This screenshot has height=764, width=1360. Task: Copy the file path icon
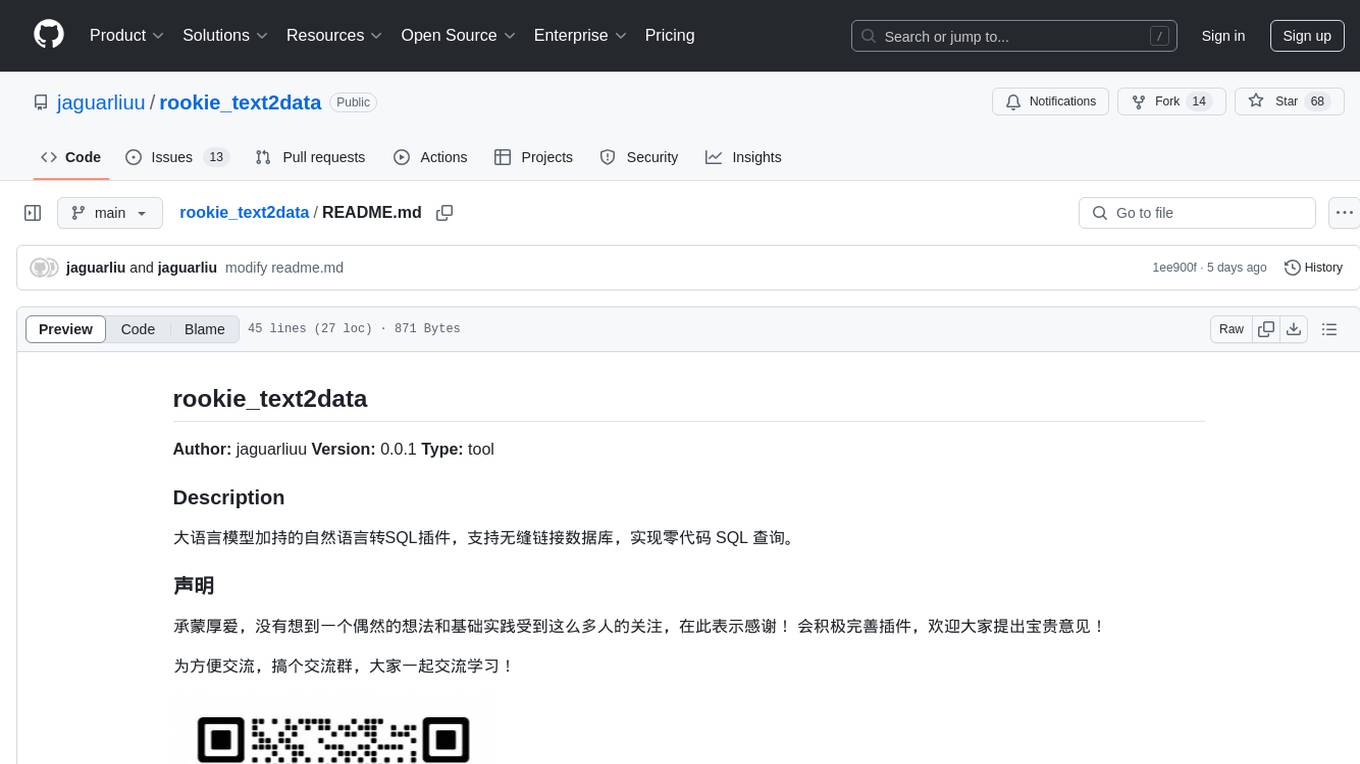pyautogui.click(x=445, y=213)
